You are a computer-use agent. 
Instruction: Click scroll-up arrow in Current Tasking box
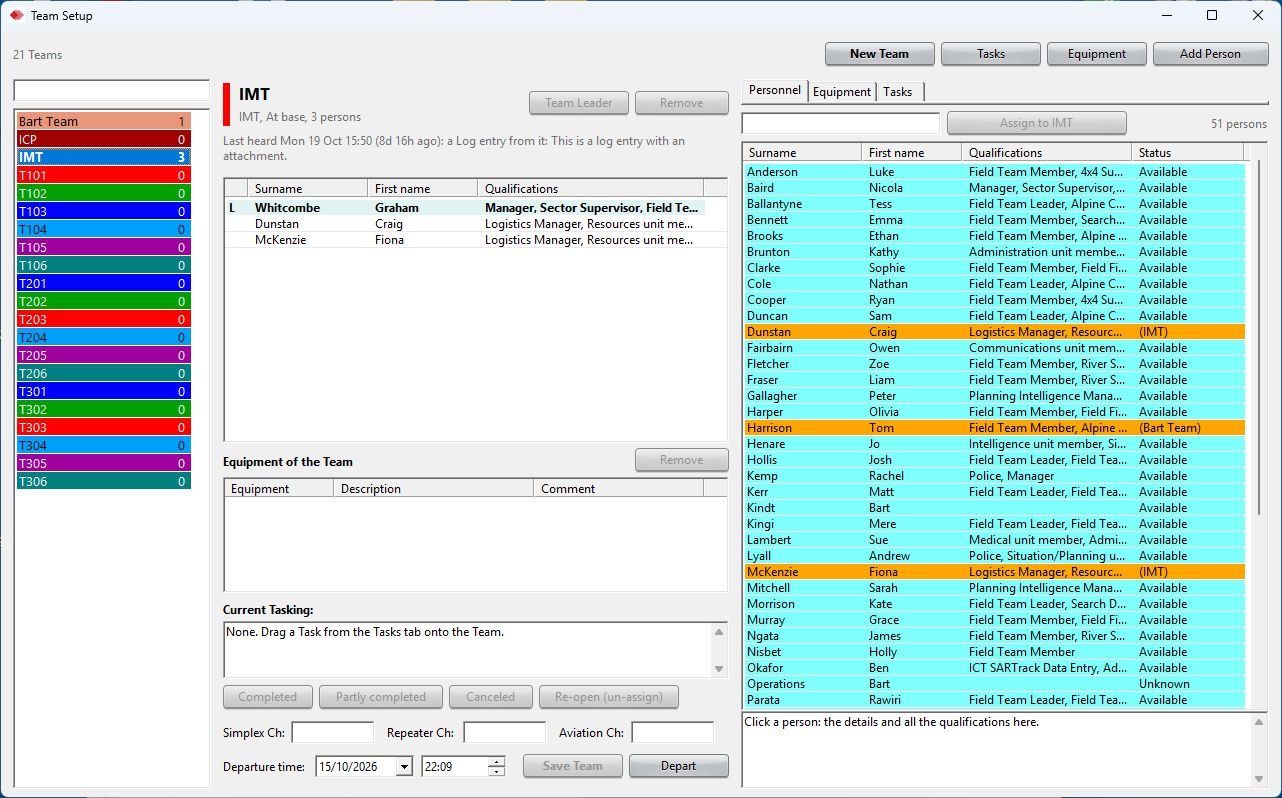718,632
